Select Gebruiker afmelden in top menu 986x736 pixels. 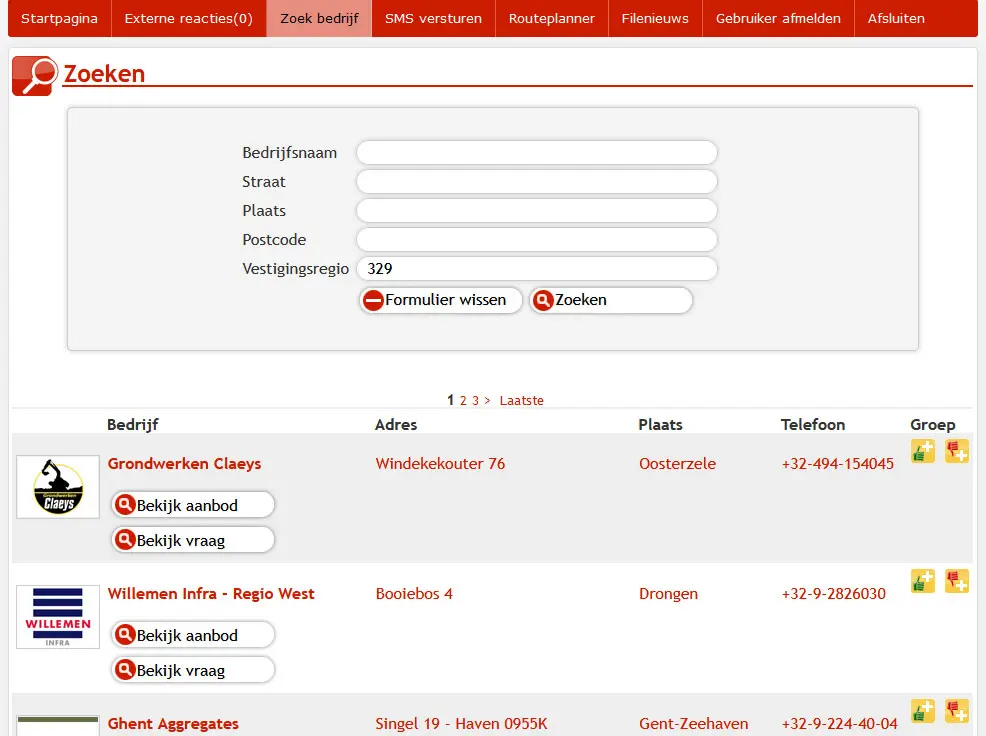tap(778, 18)
